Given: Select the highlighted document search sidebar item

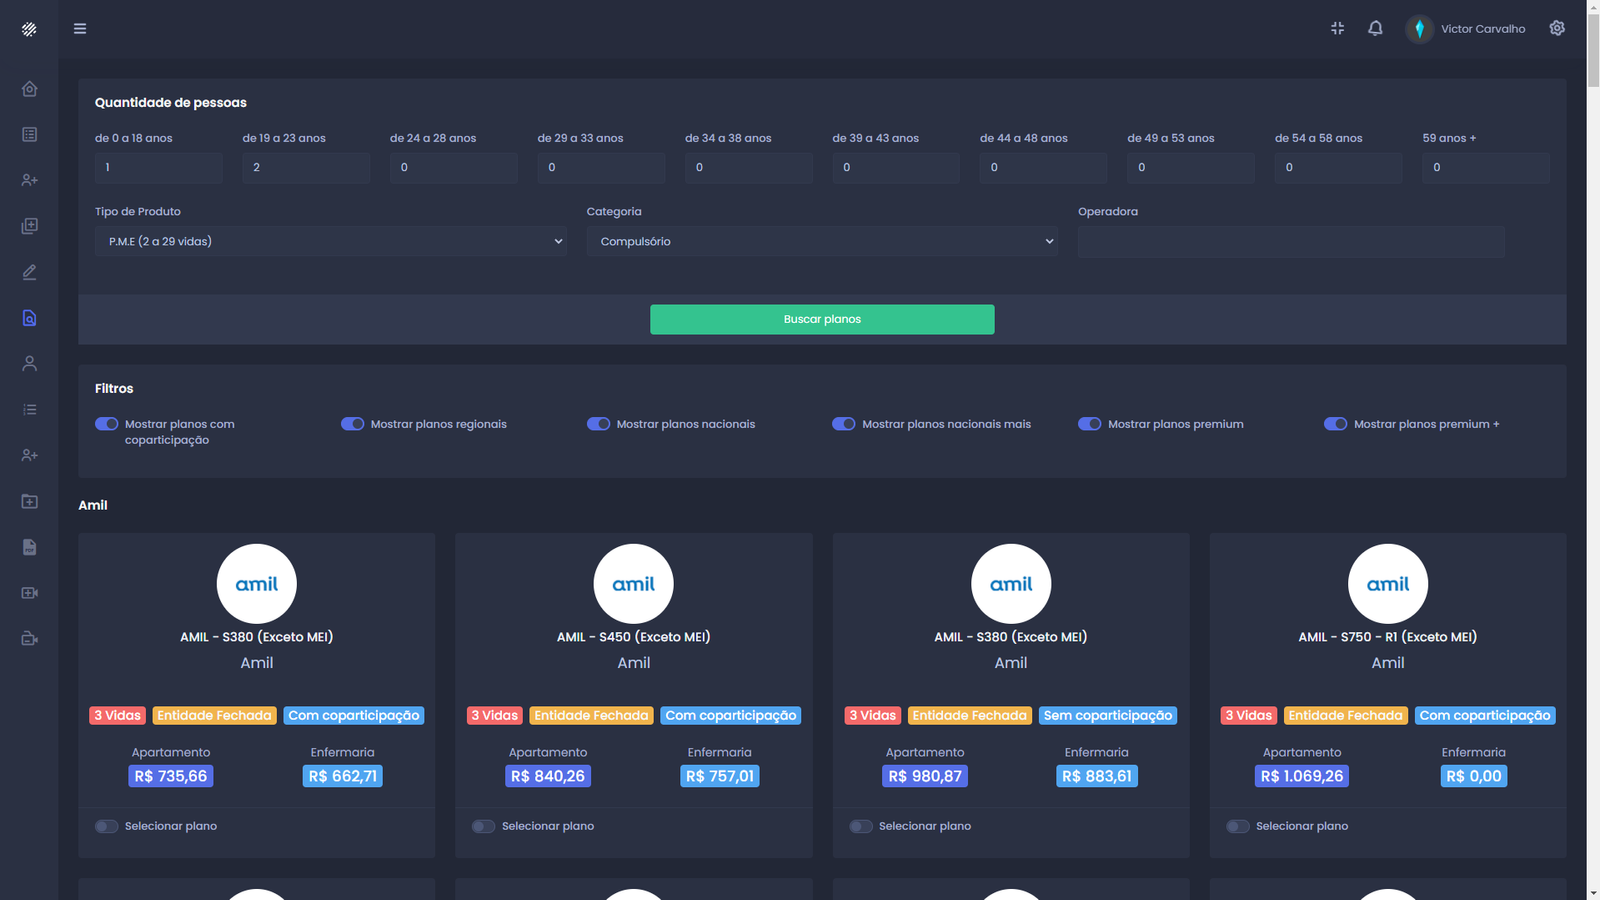Looking at the screenshot, I should pyautogui.click(x=29, y=318).
